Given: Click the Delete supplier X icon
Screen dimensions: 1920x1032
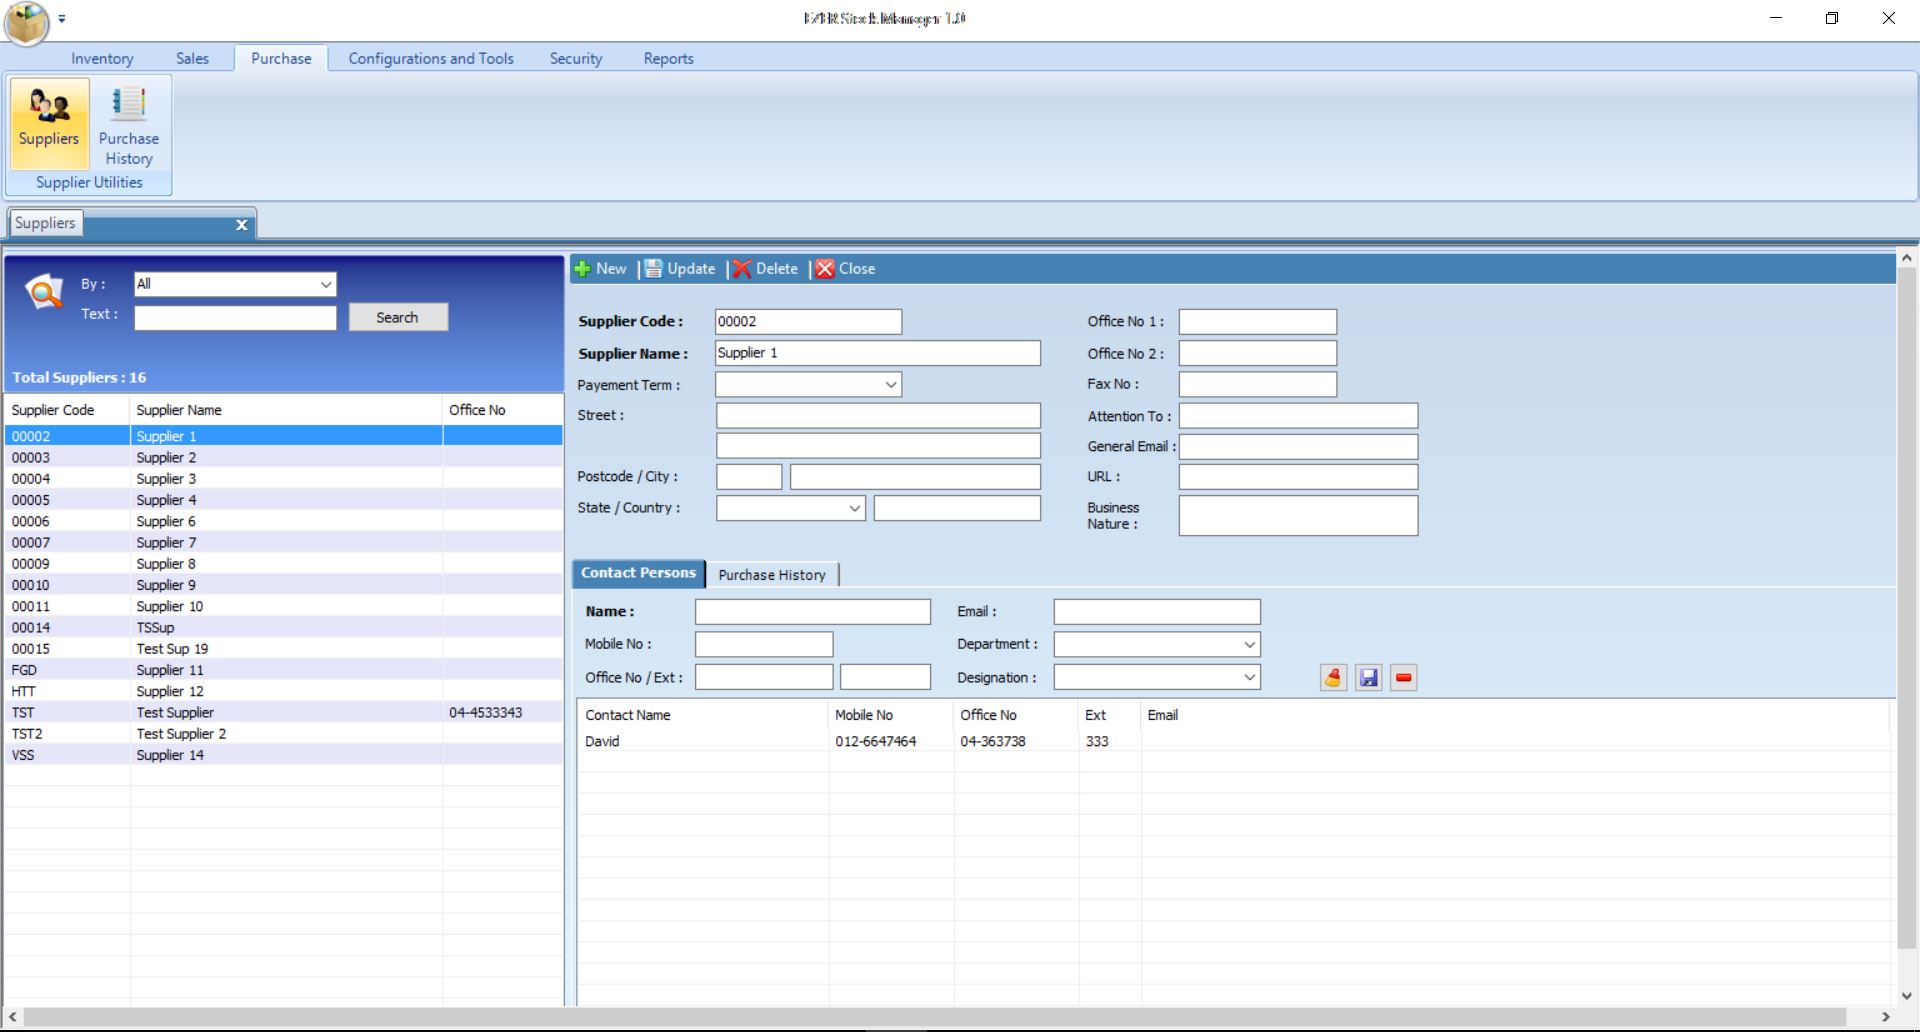Looking at the screenshot, I should pos(742,269).
